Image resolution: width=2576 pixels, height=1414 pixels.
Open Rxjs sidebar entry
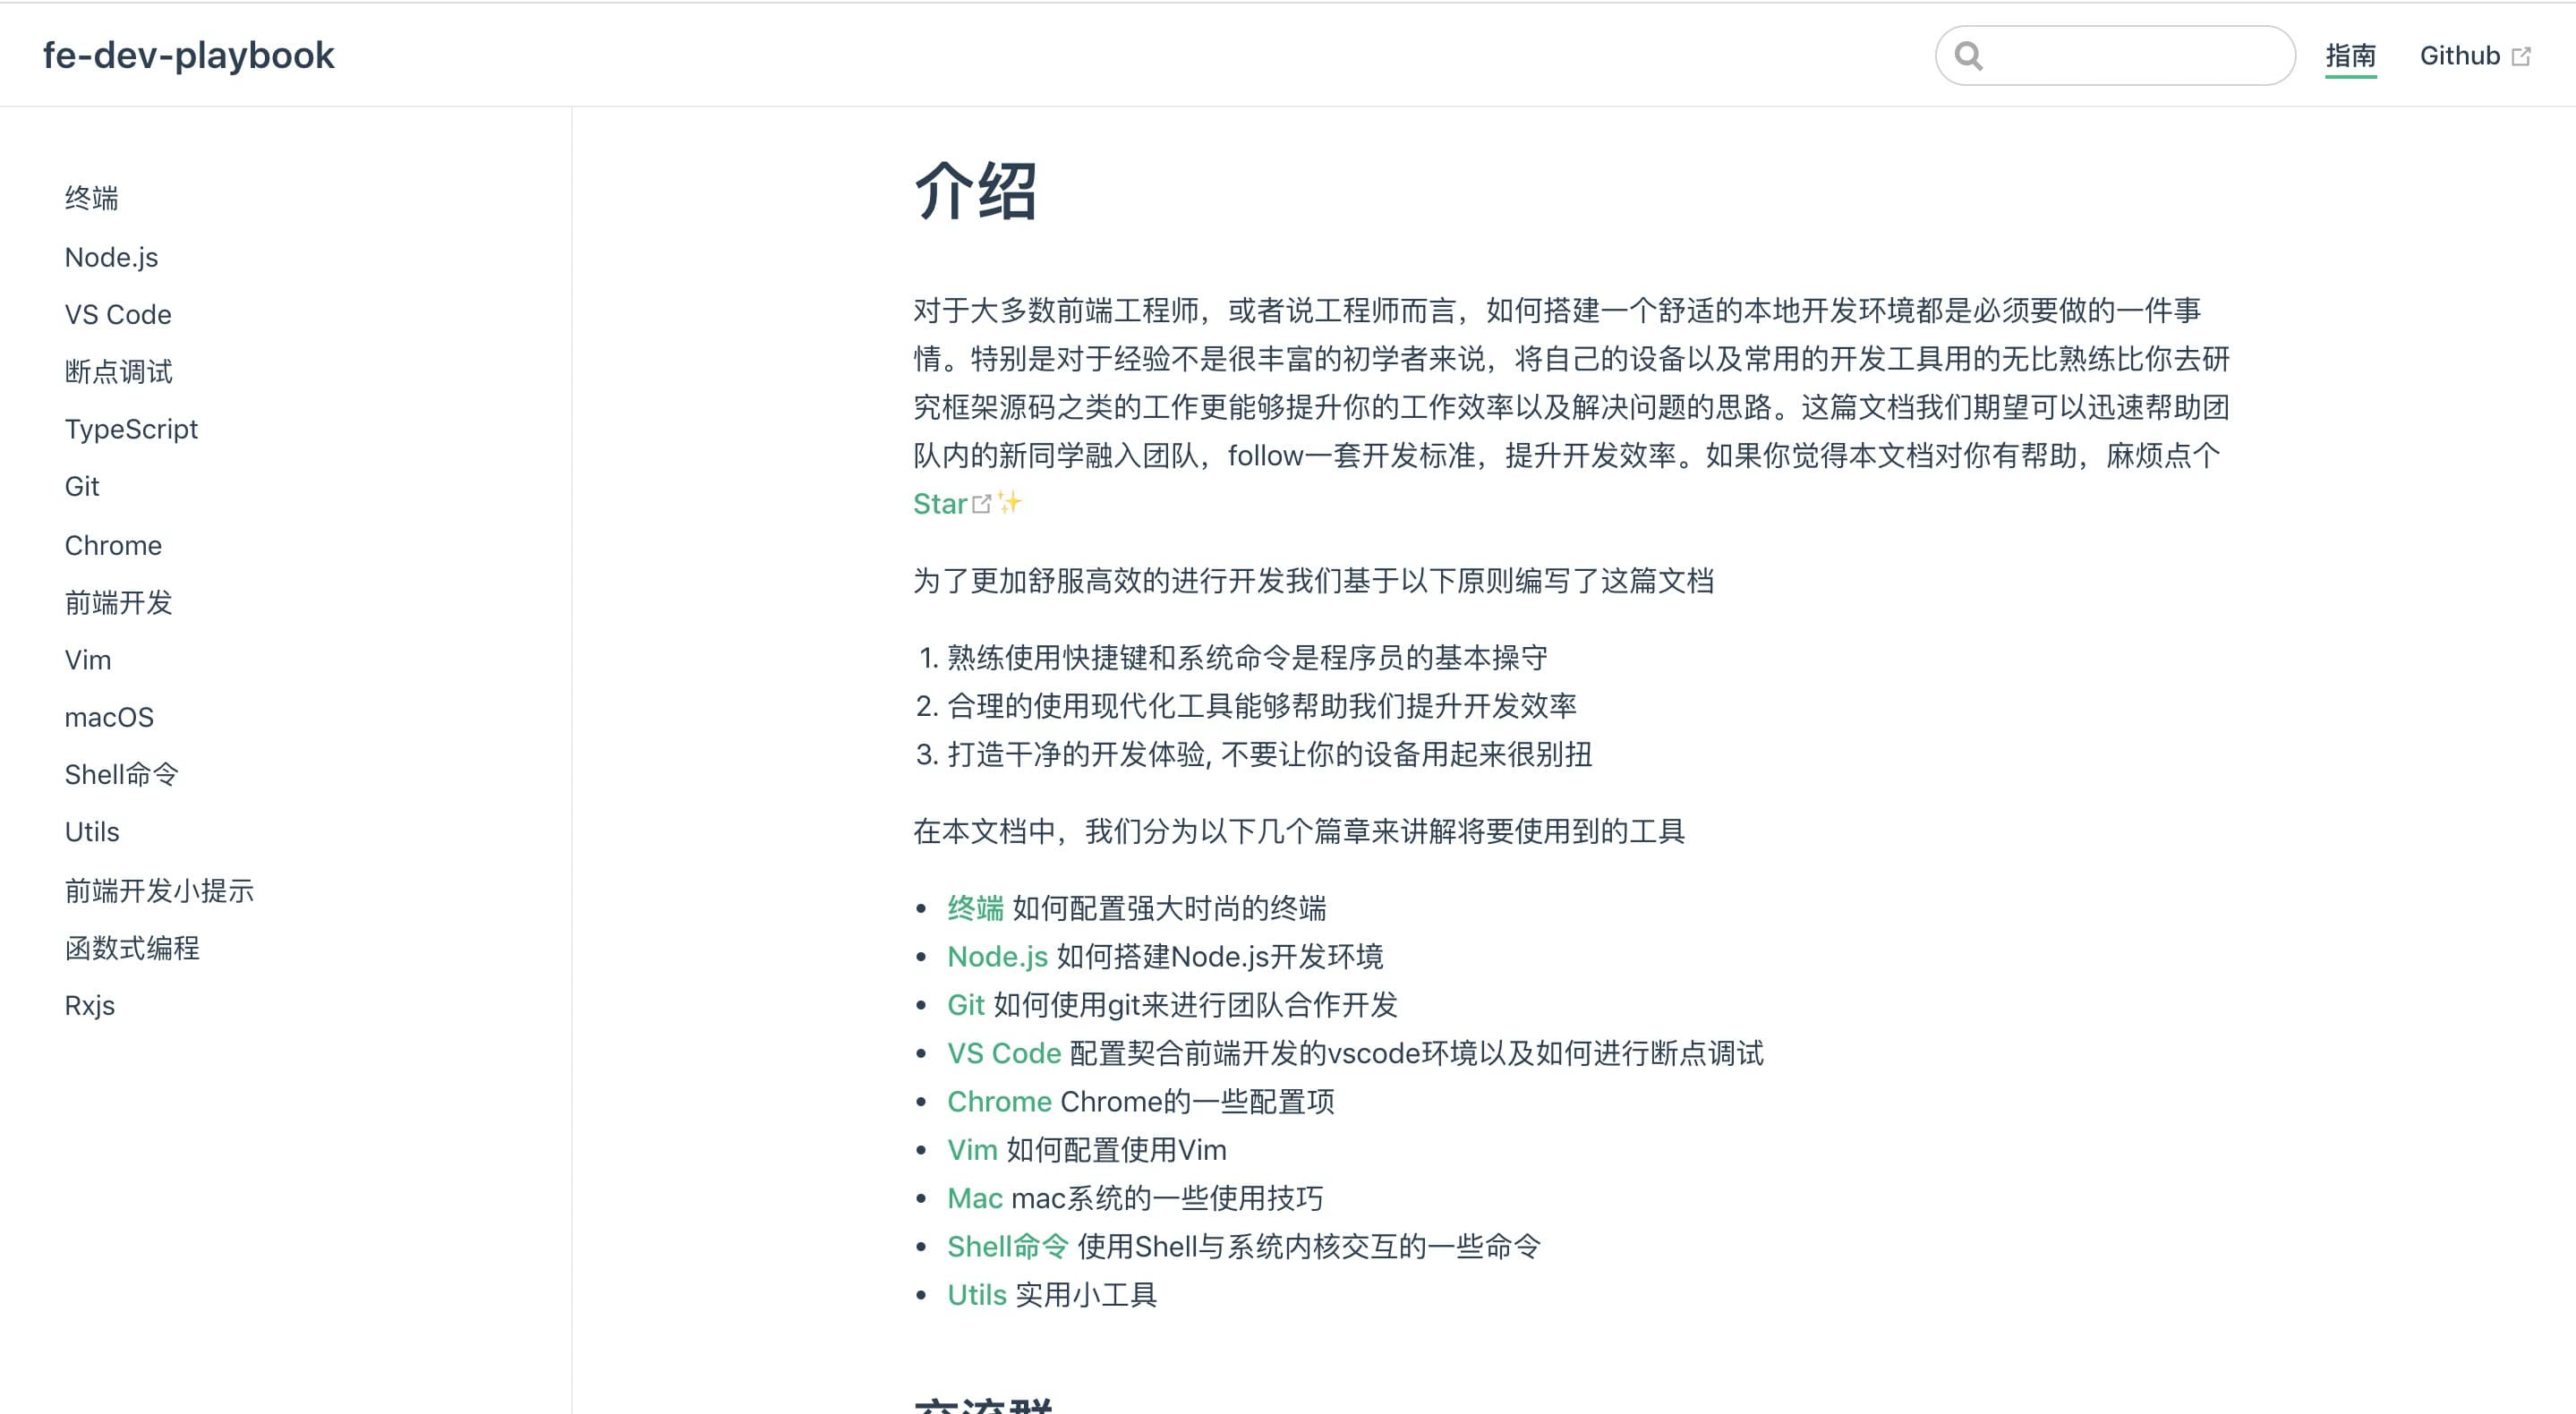point(90,1005)
